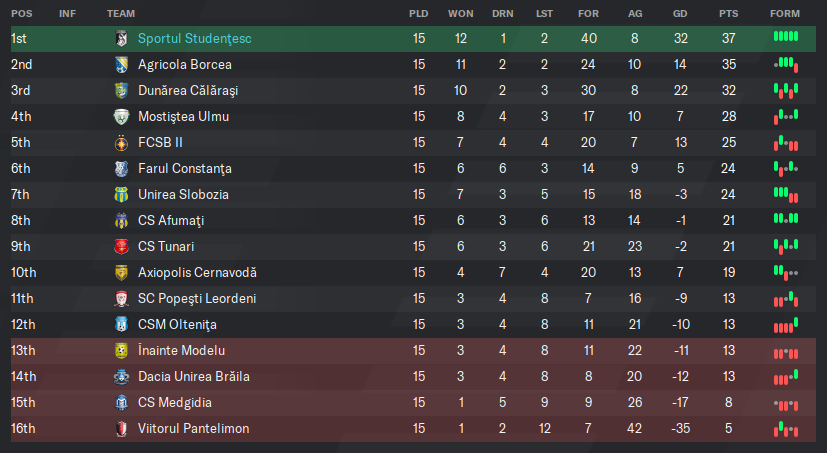Select the CS Medgidia team name
Image resolution: width=827 pixels, height=453 pixels.
175,403
